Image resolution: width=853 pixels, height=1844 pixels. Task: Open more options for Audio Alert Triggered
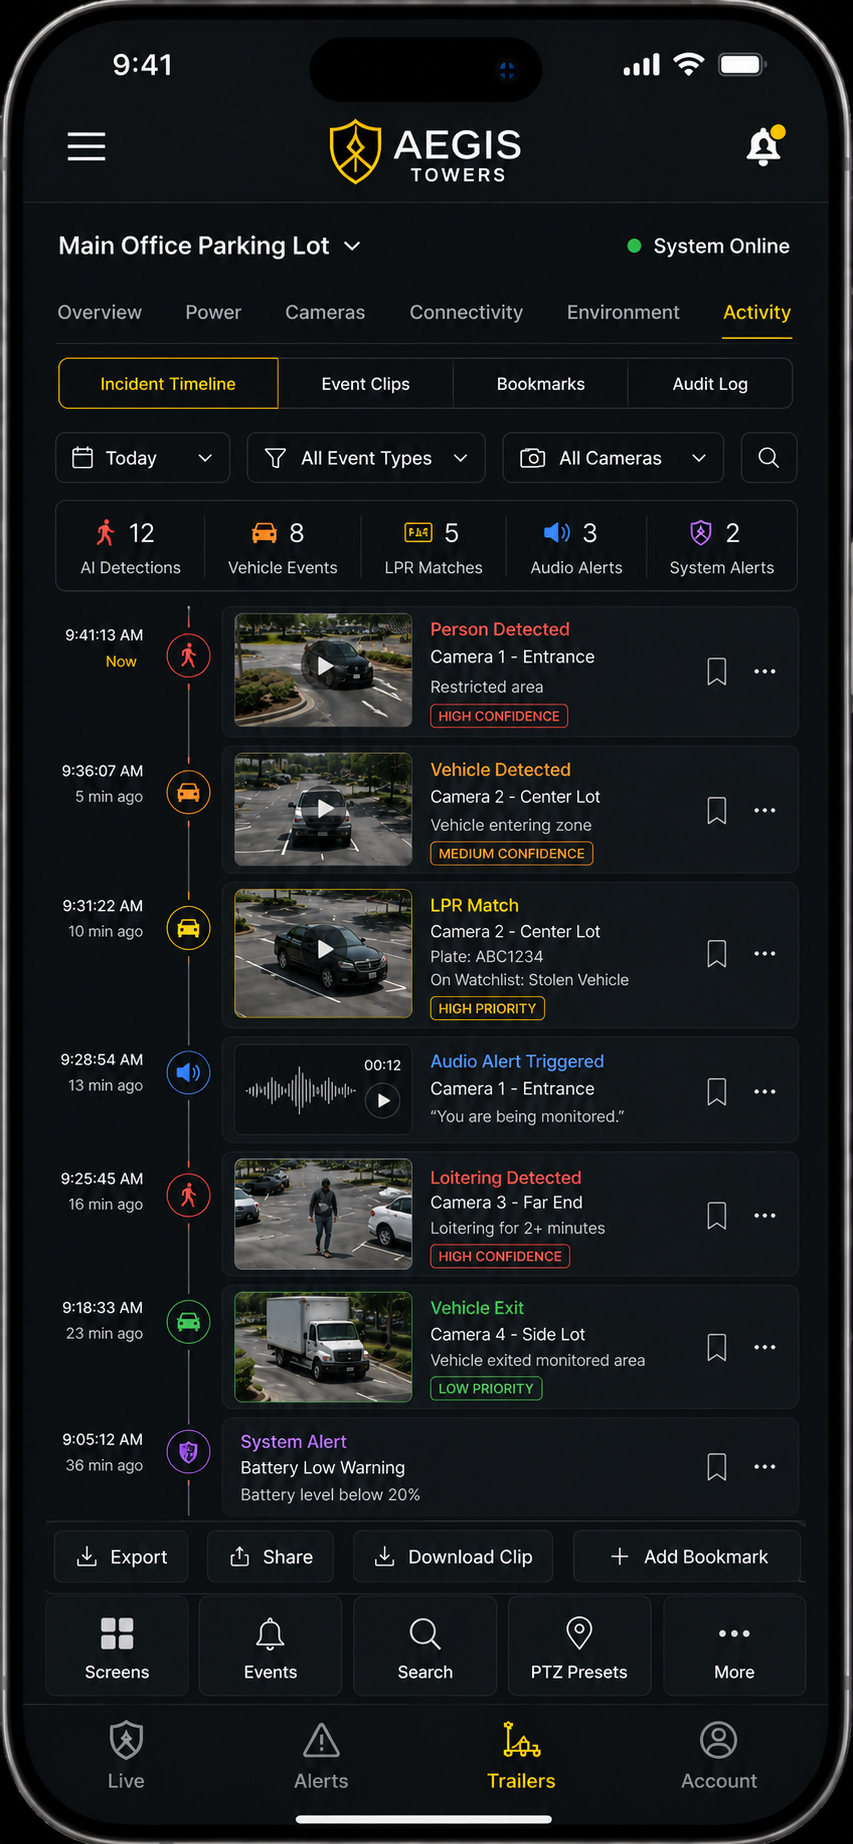(x=765, y=1091)
